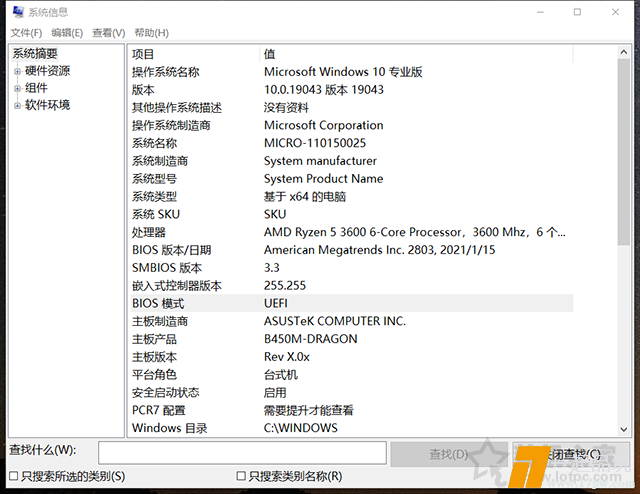Image resolution: width=640 pixels, height=494 pixels.
Task: Select the 平台角色 row
Action: [x=351, y=375]
